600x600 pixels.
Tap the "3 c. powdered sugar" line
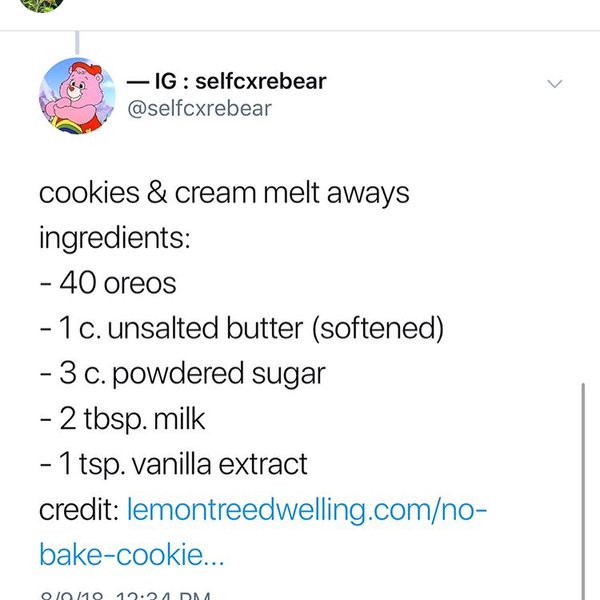[x=182, y=374]
